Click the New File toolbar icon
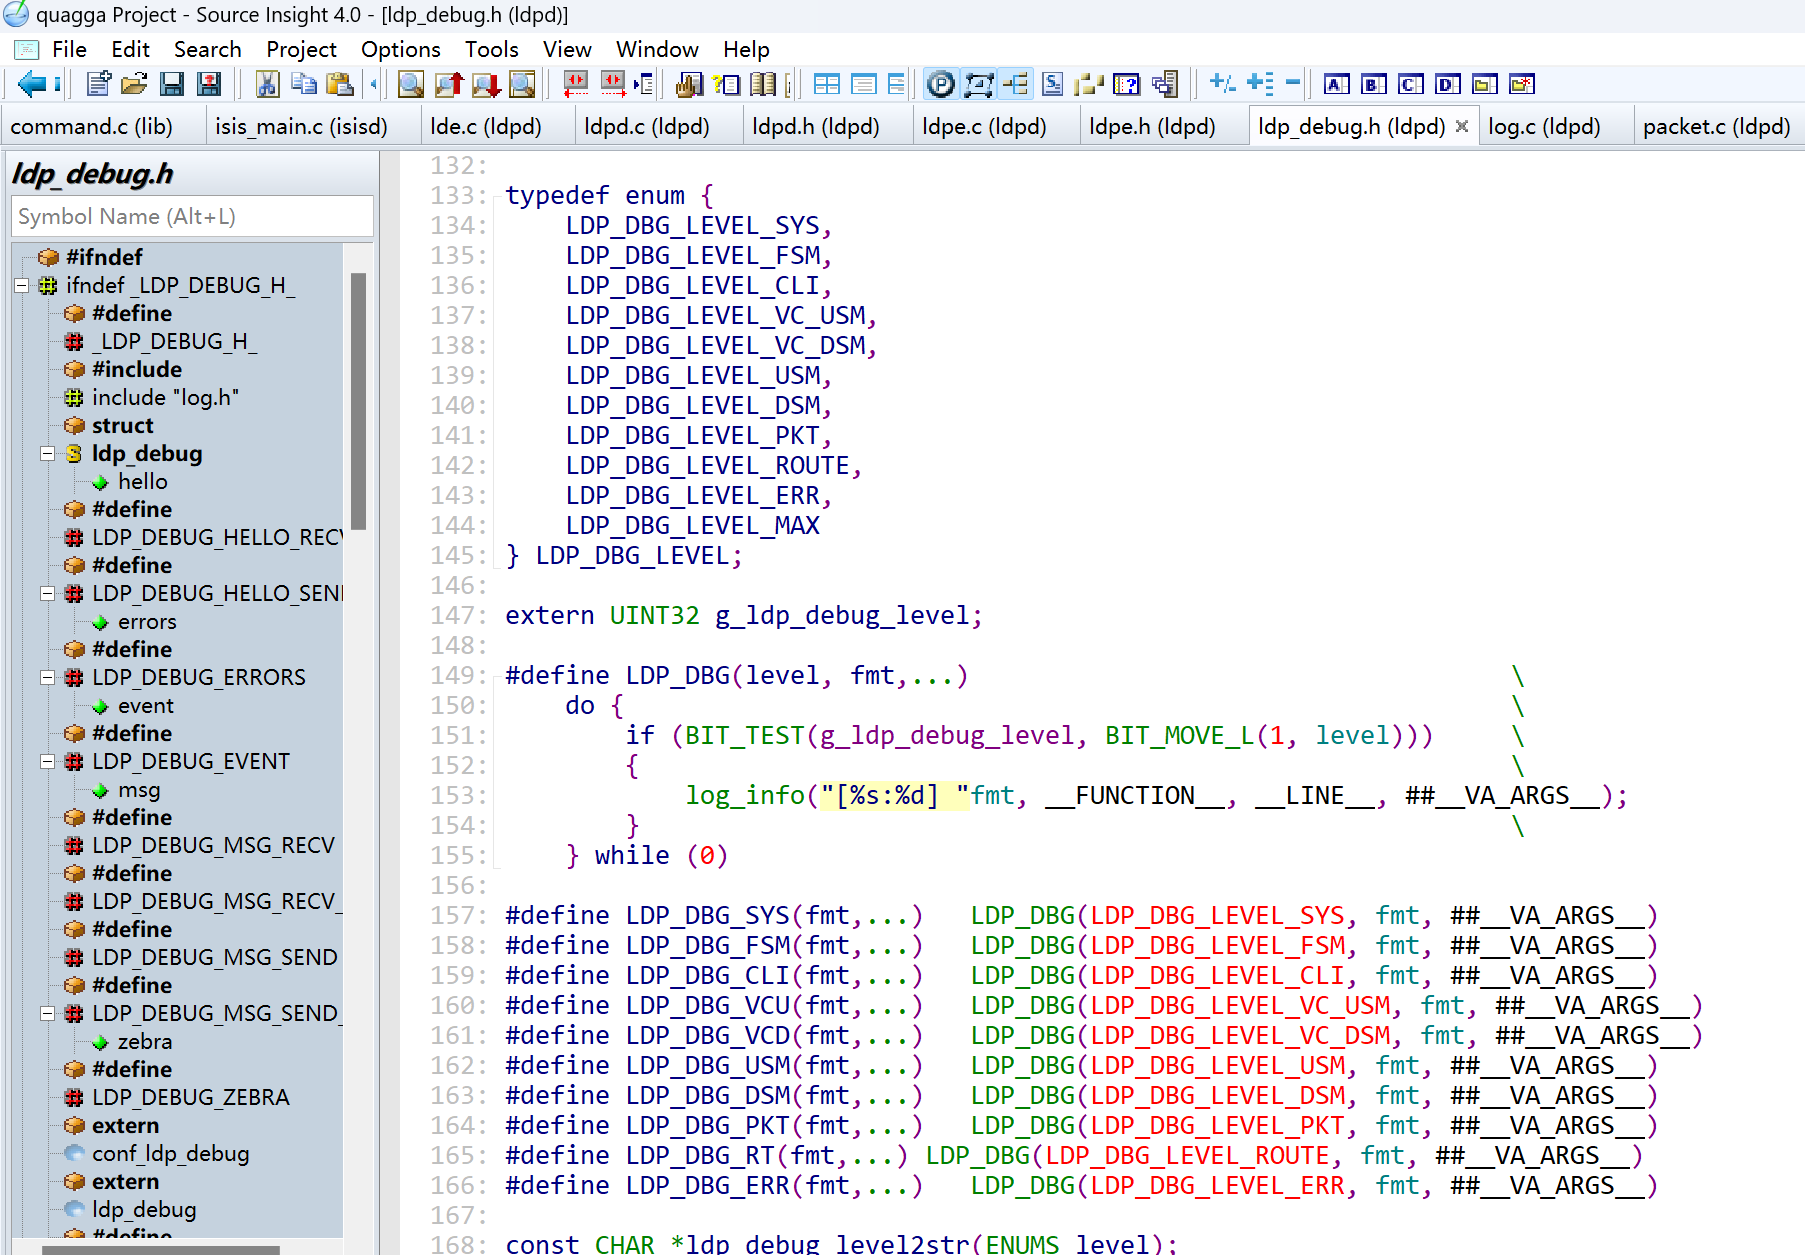This screenshot has height=1255, width=1805. 98,84
